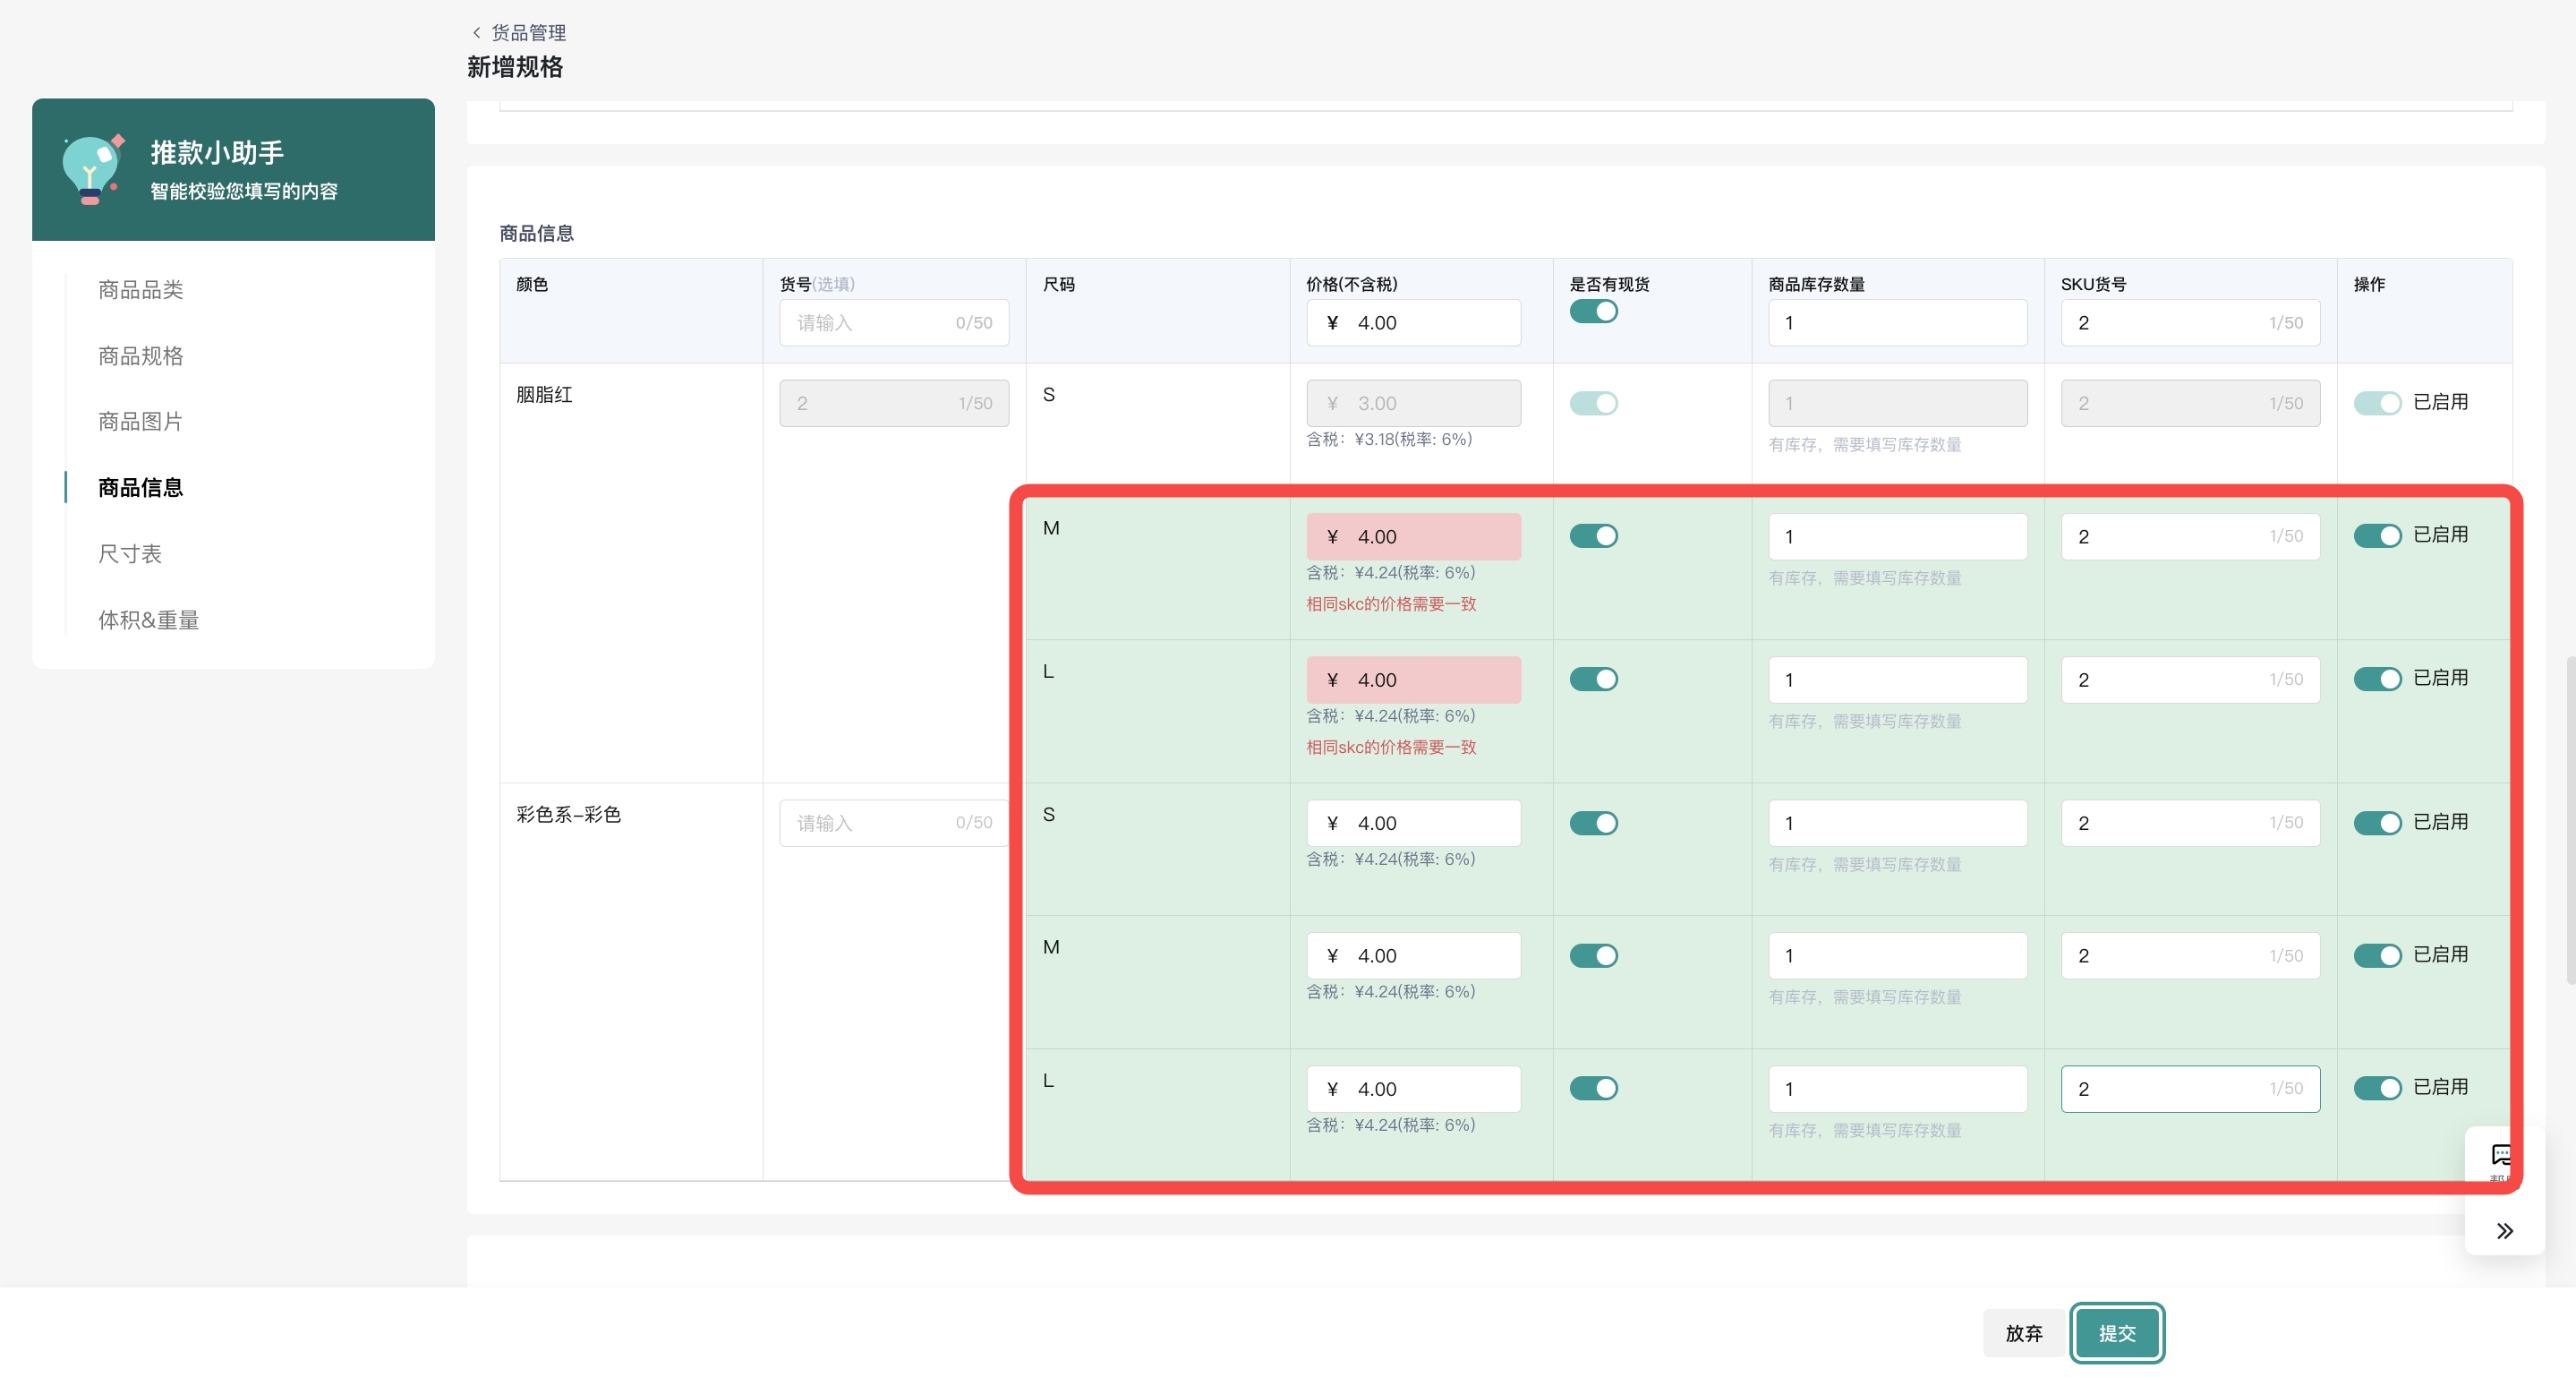Click 货号 input for 彩色系-彩色

coord(894,823)
